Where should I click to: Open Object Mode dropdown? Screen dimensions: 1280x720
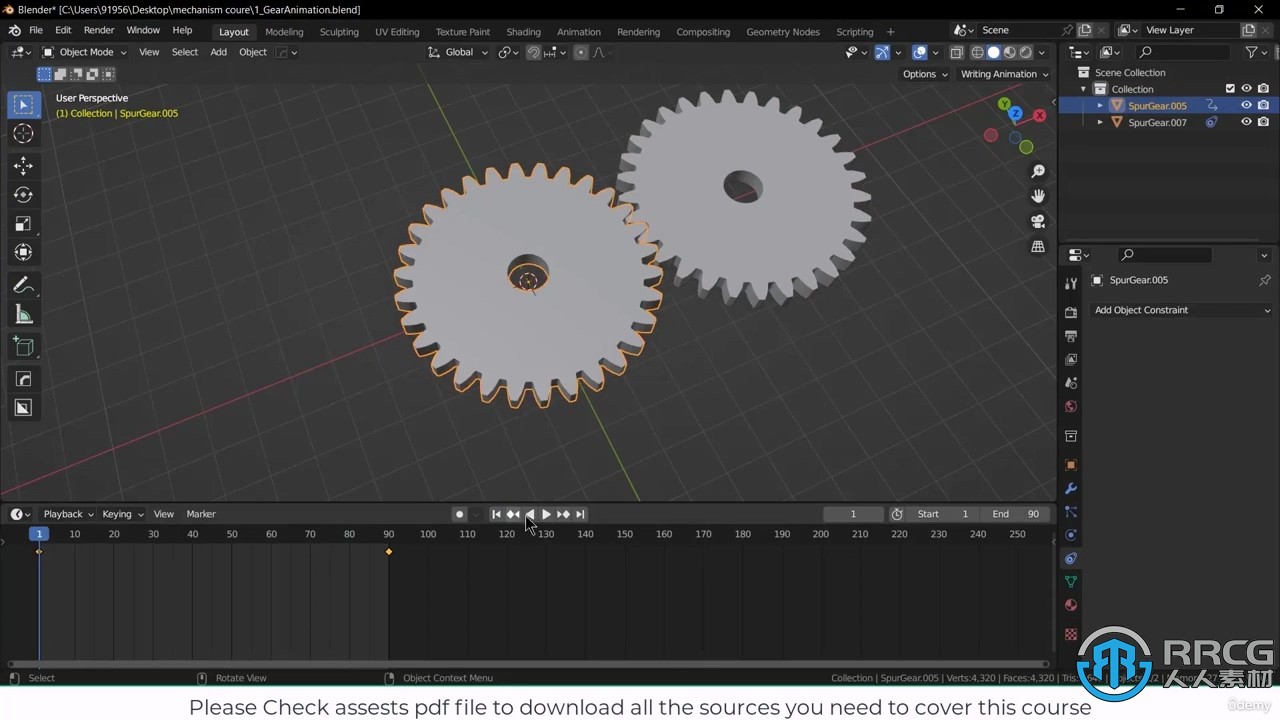pyautogui.click(x=85, y=52)
